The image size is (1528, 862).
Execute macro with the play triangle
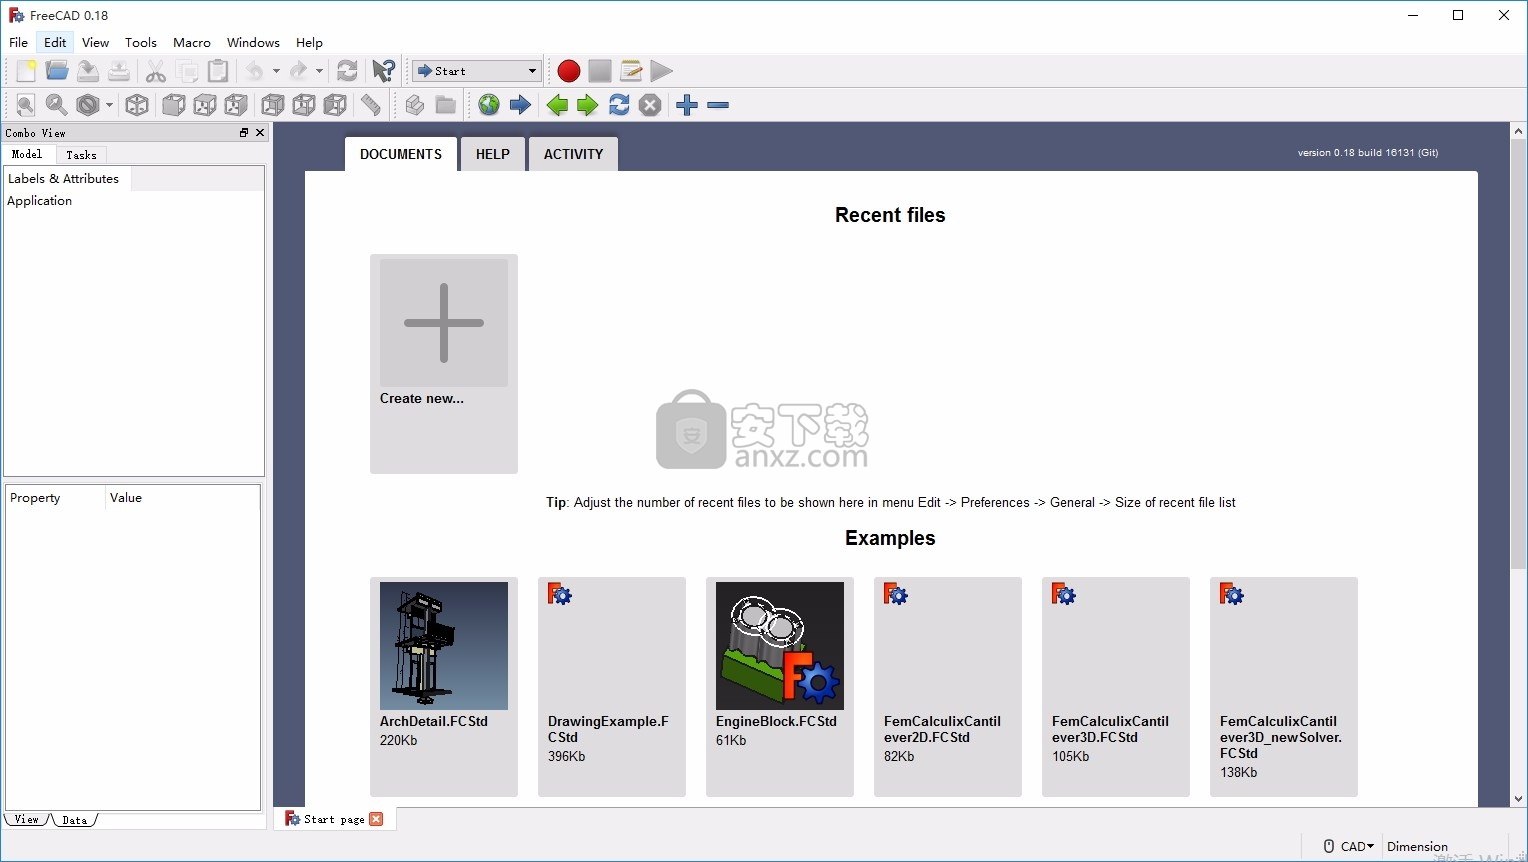662,71
